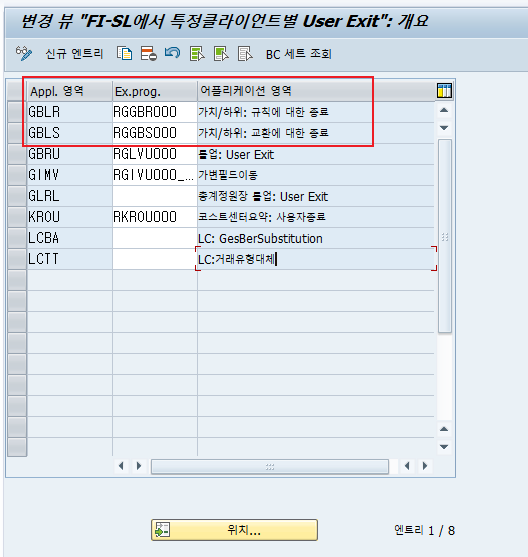Click the top scroll up arrow of vertical scrollbar

pos(444,110)
